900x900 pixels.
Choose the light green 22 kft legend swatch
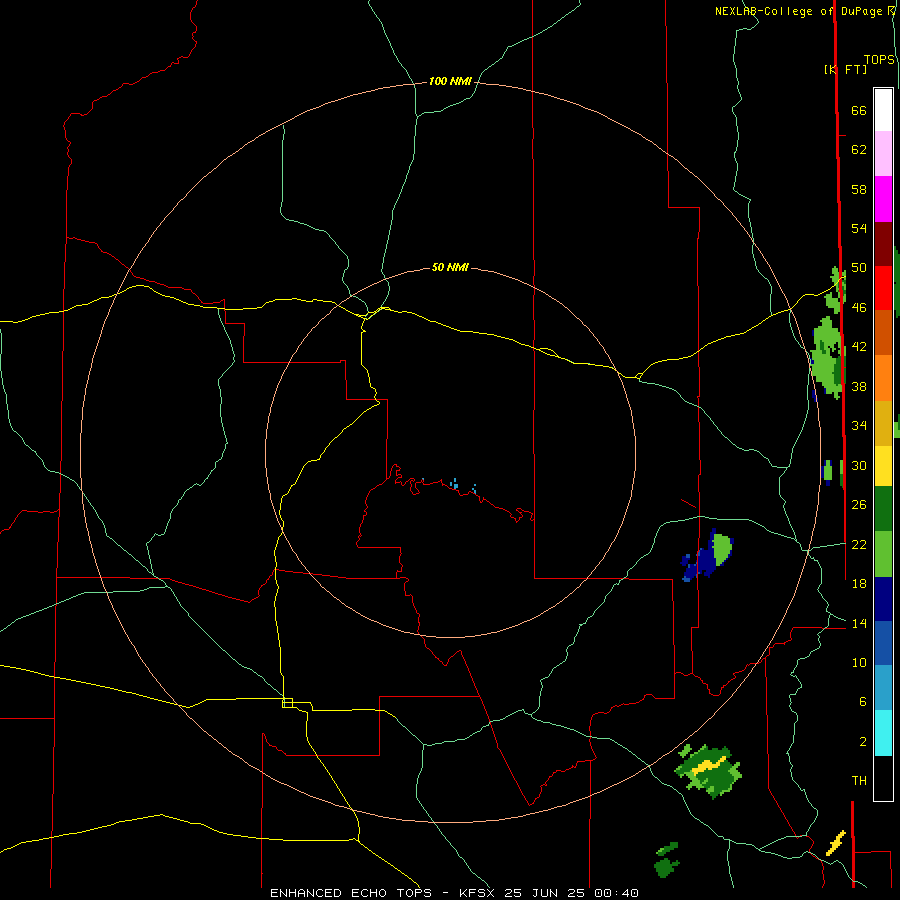[883, 554]
